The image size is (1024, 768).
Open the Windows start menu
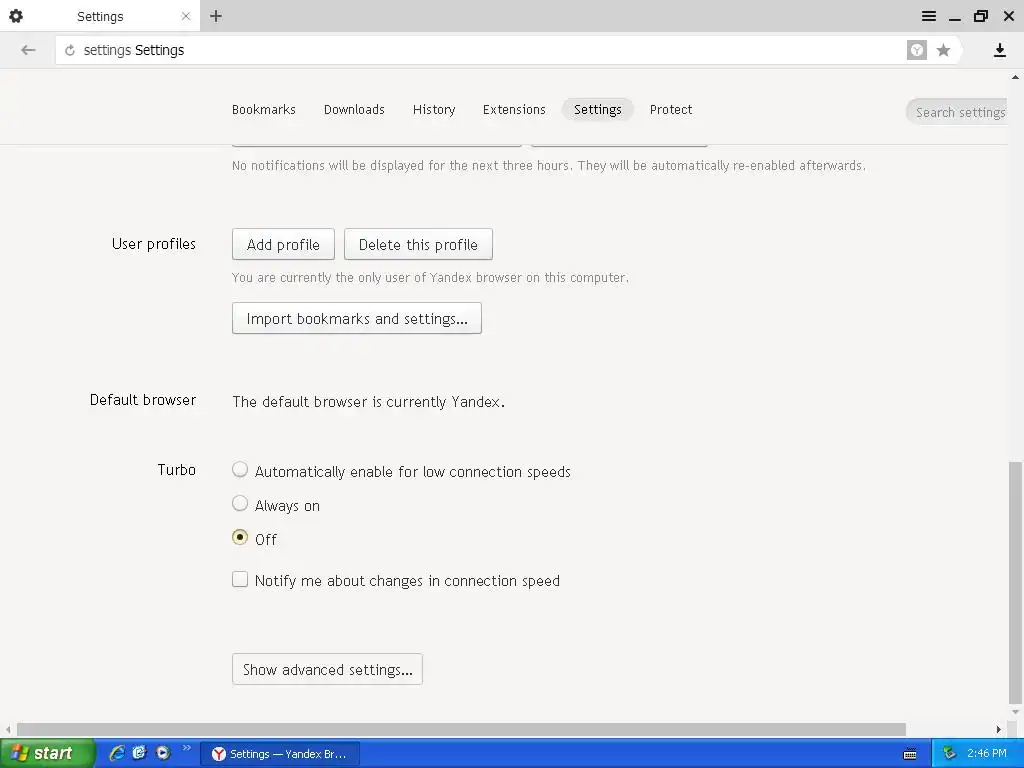pos(47,754)
